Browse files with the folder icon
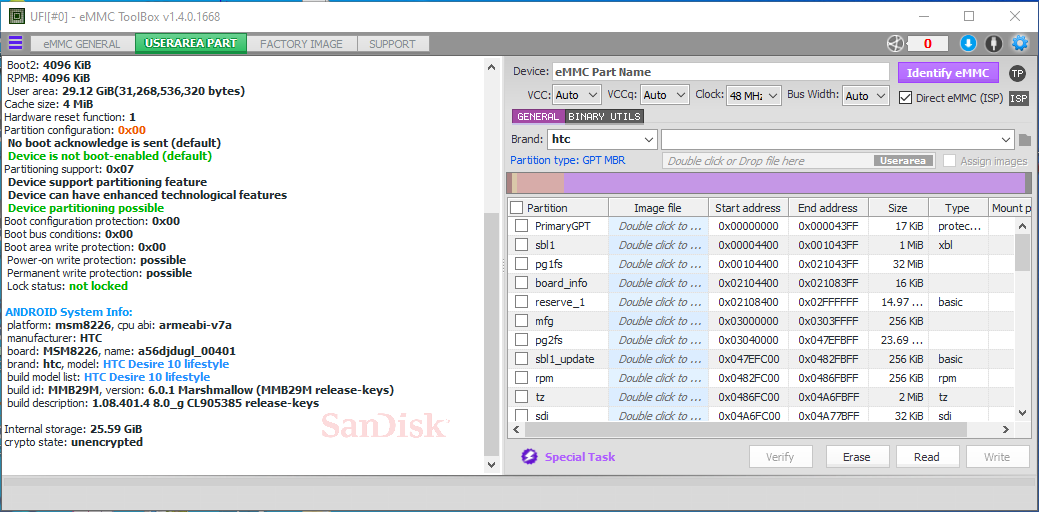 (x=1025, y=140)
